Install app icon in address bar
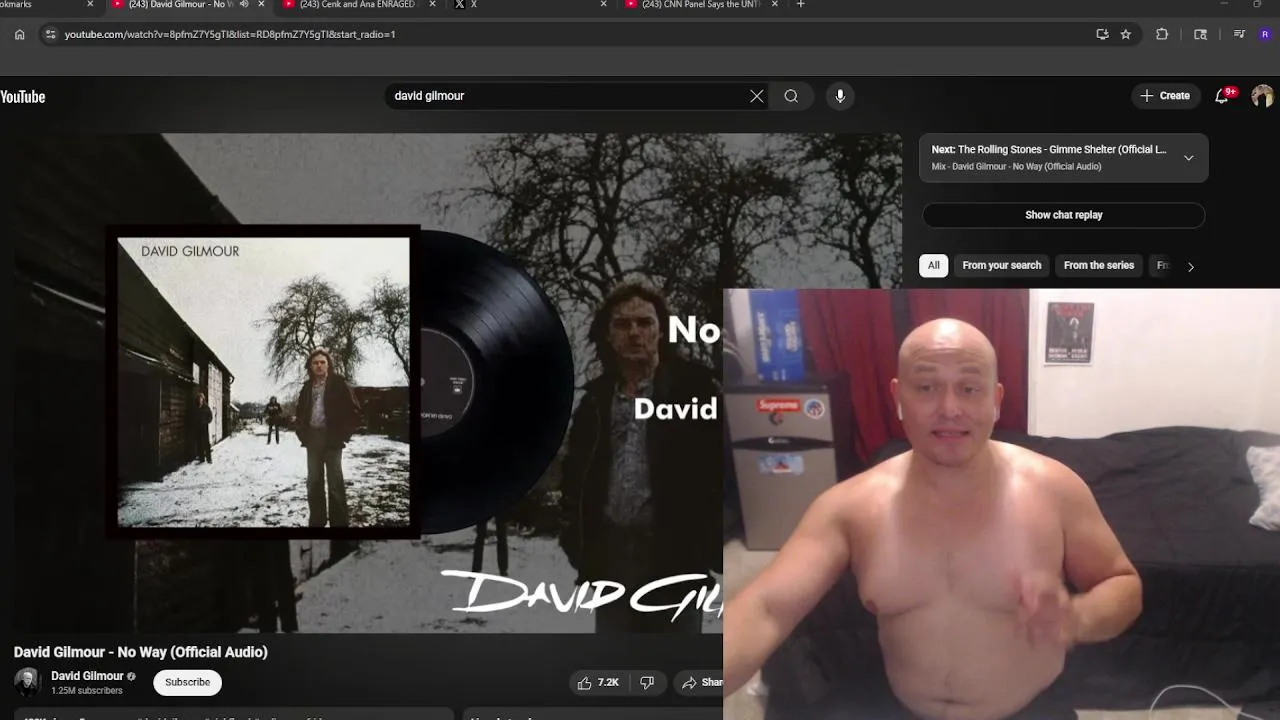This screenshot has height=720, width=1280. (x=1102, y=34)
